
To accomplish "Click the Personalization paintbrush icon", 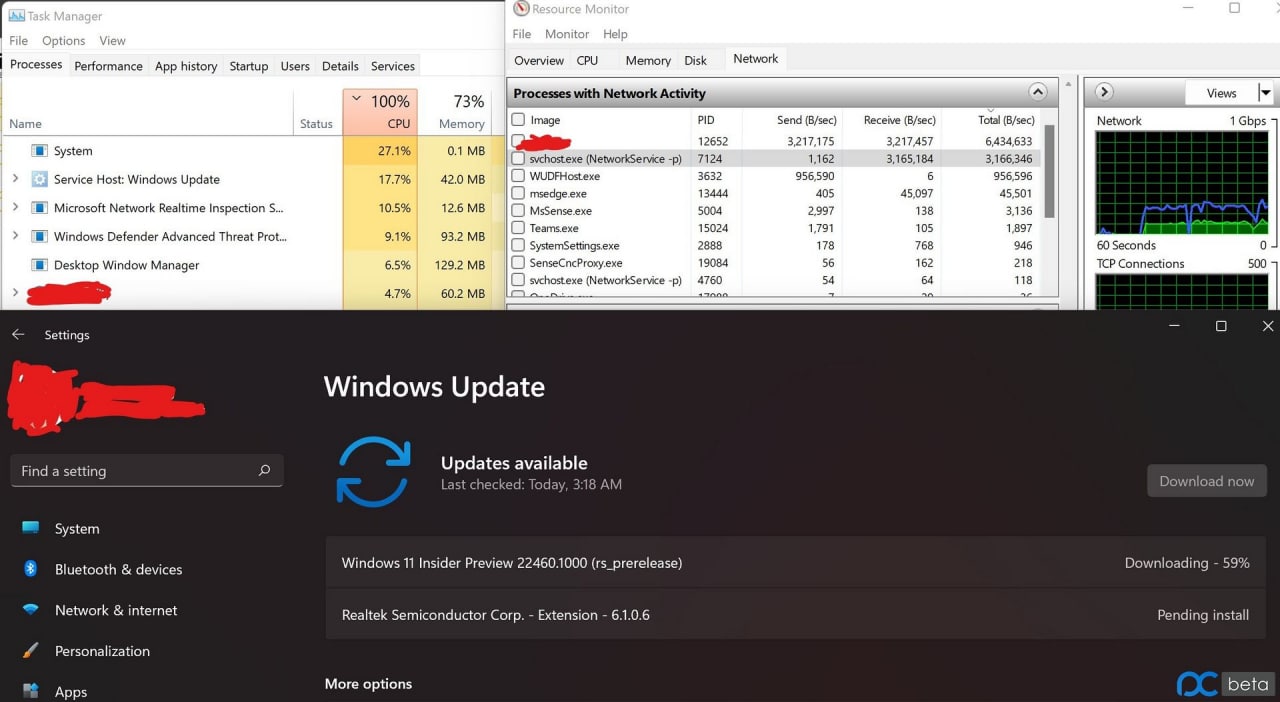I will (x=31, y=651).
